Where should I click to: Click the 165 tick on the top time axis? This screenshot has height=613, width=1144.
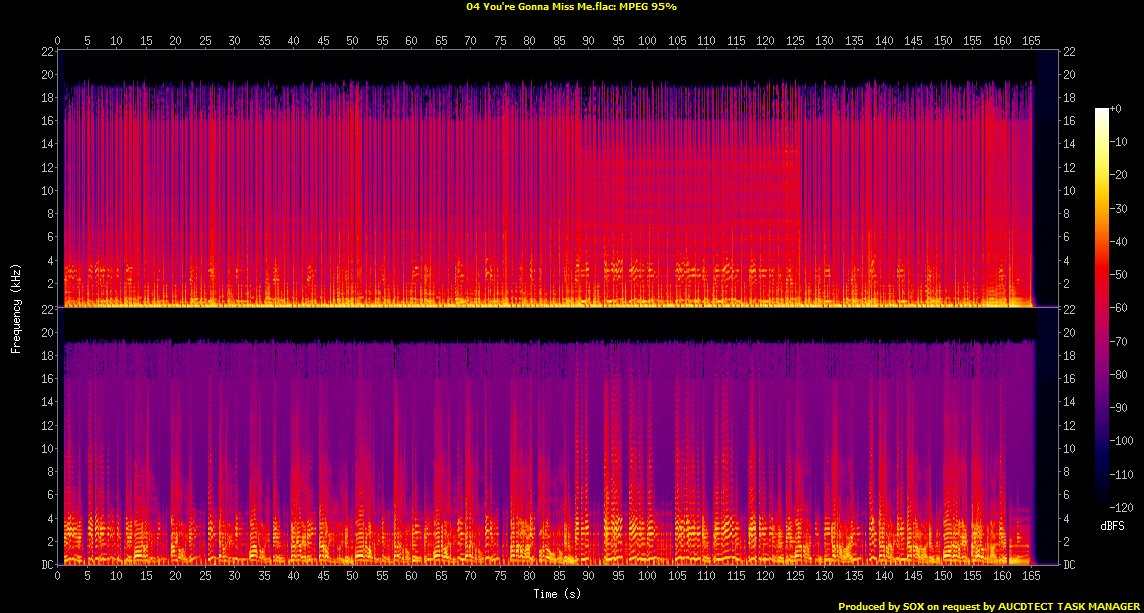tap(1030, 40)
